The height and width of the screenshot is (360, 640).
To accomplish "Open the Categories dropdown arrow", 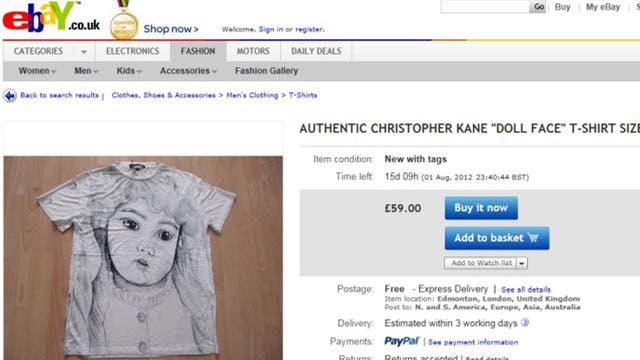I will coord(84,52).
